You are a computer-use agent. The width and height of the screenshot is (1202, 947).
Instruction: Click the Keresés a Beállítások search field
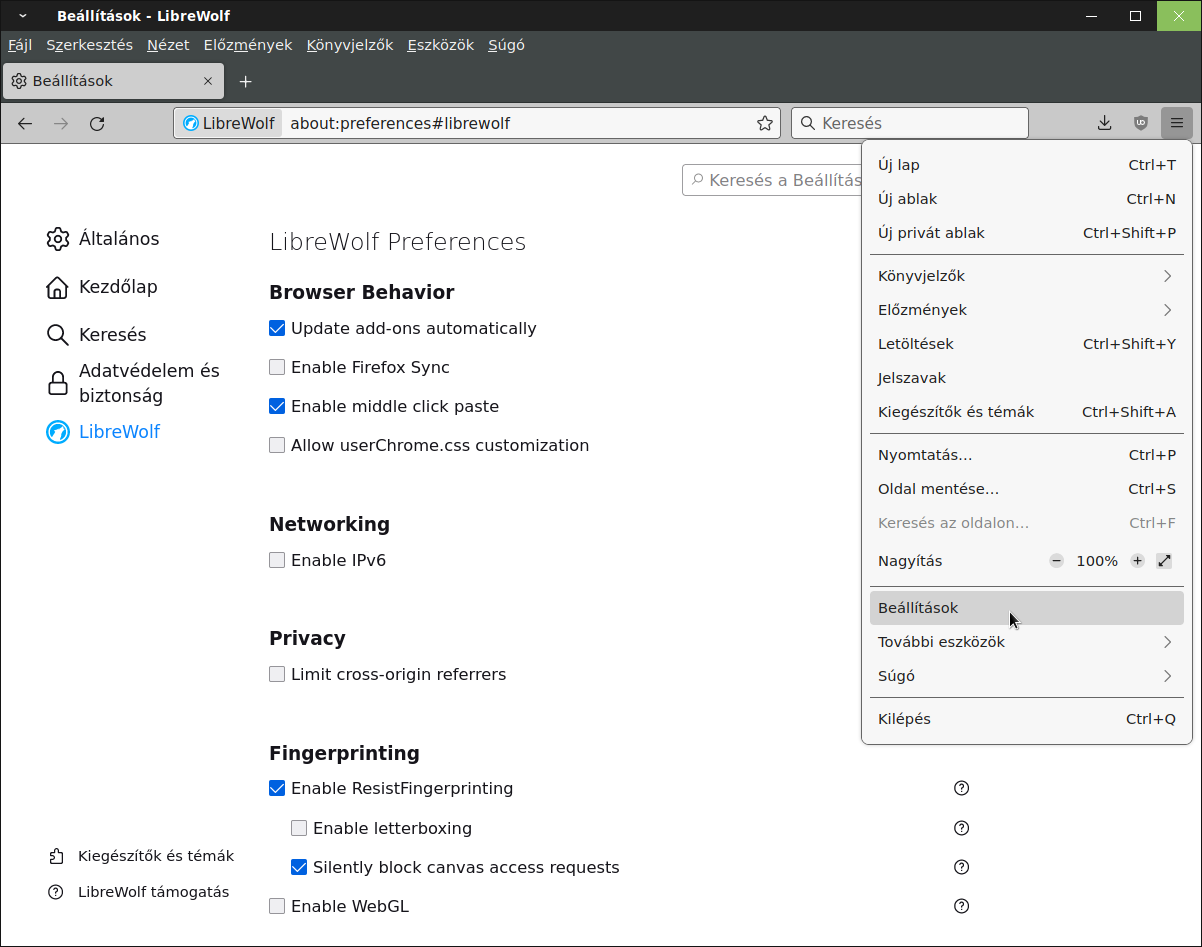click(x=772, y=180)
